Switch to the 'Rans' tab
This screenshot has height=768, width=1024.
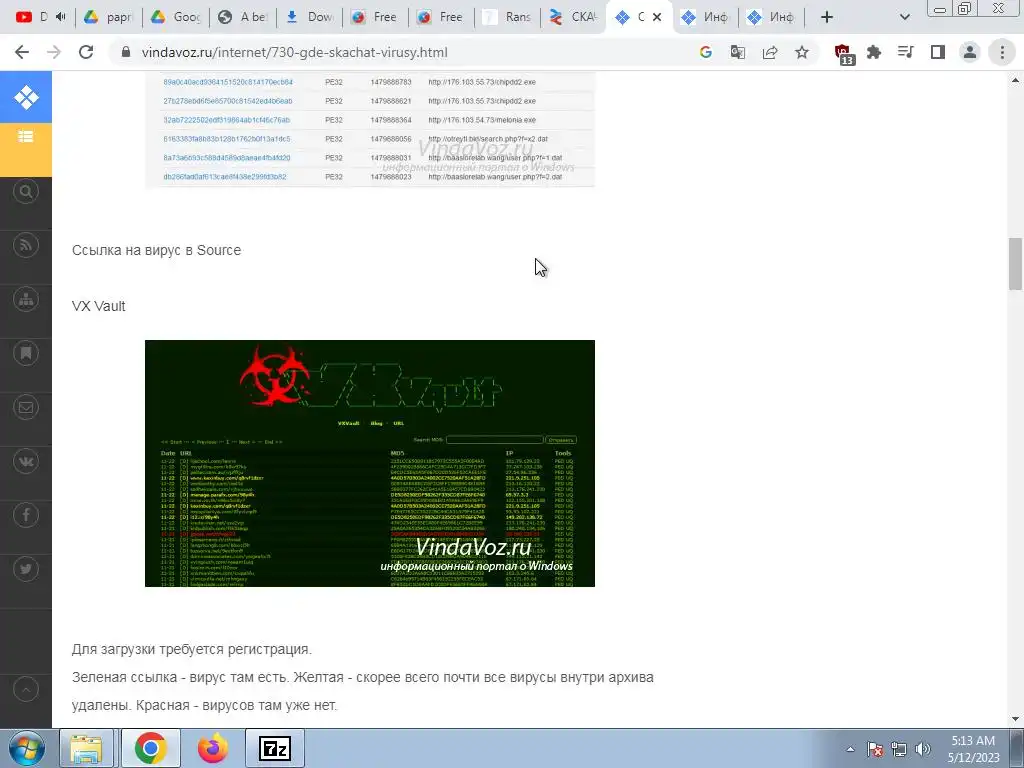click(x=508, y=17)
